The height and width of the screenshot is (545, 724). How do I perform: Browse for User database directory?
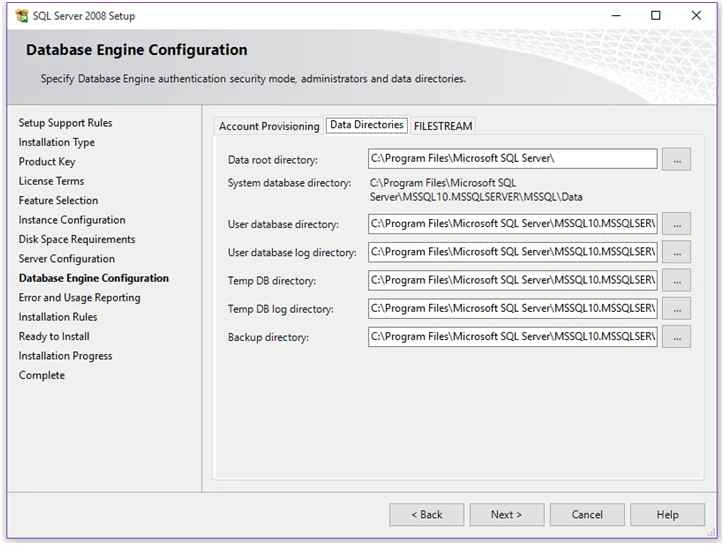click(x=676, y=224)
